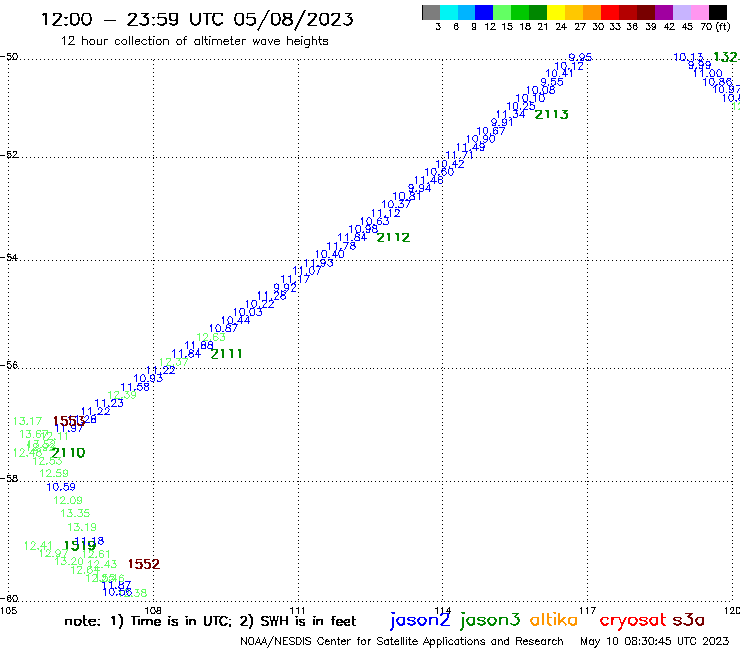Click the '70 (ft)' legend label

tap(715, 26)
